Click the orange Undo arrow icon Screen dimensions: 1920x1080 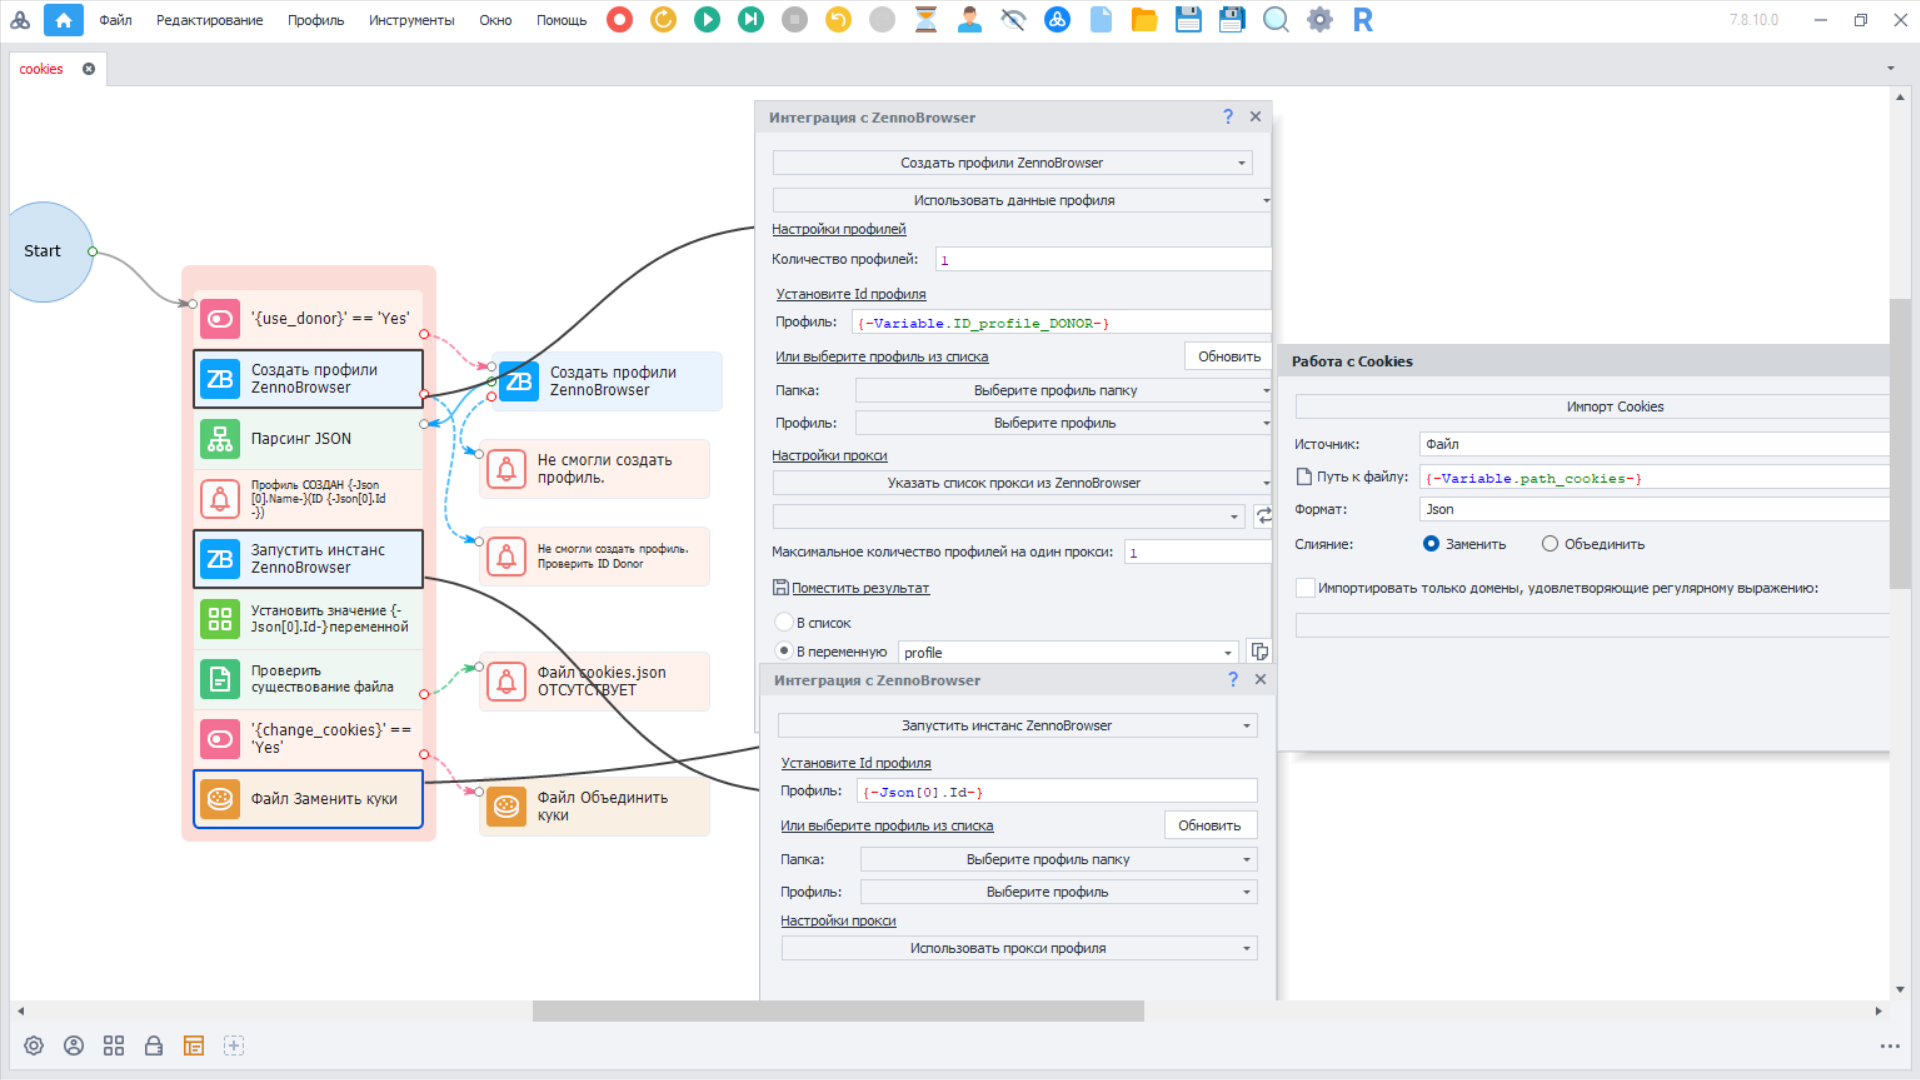coord(838,20)
